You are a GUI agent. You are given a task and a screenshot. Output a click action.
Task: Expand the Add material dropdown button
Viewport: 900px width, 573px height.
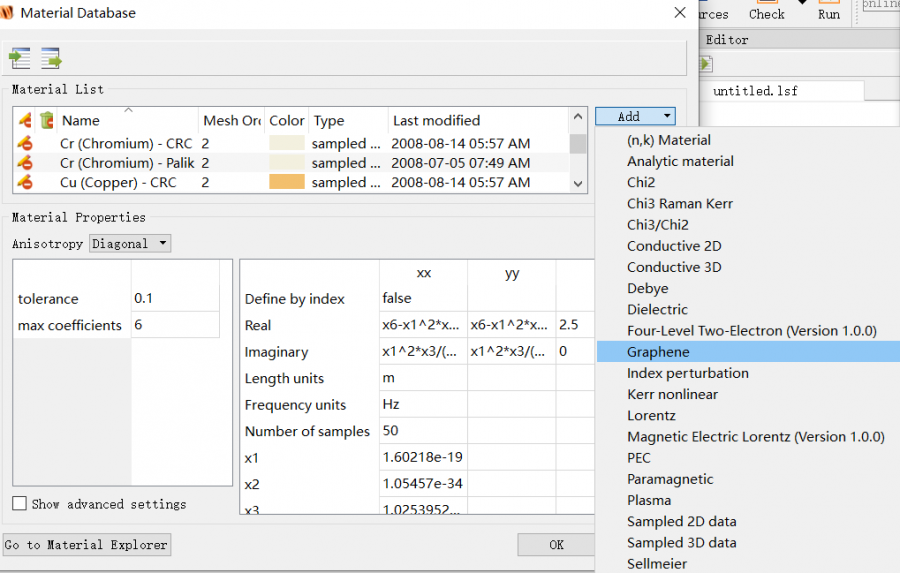click(635, 117)
